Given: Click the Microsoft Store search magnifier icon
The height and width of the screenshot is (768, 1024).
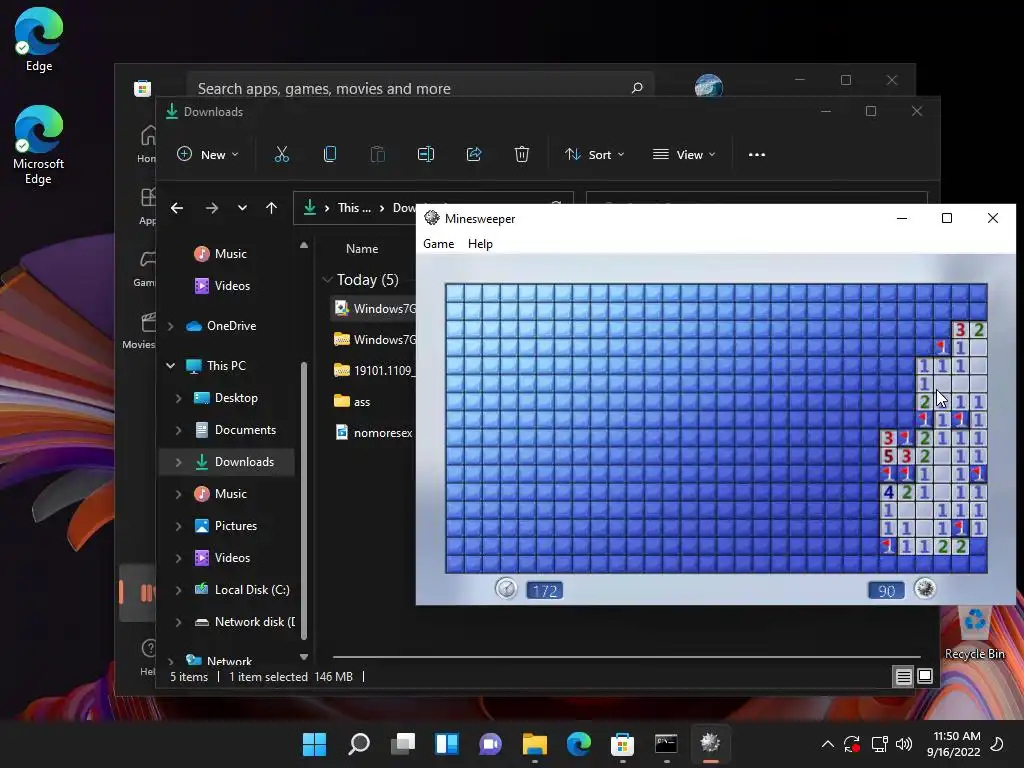Looking at the screenshot, I should pos(637,88).
